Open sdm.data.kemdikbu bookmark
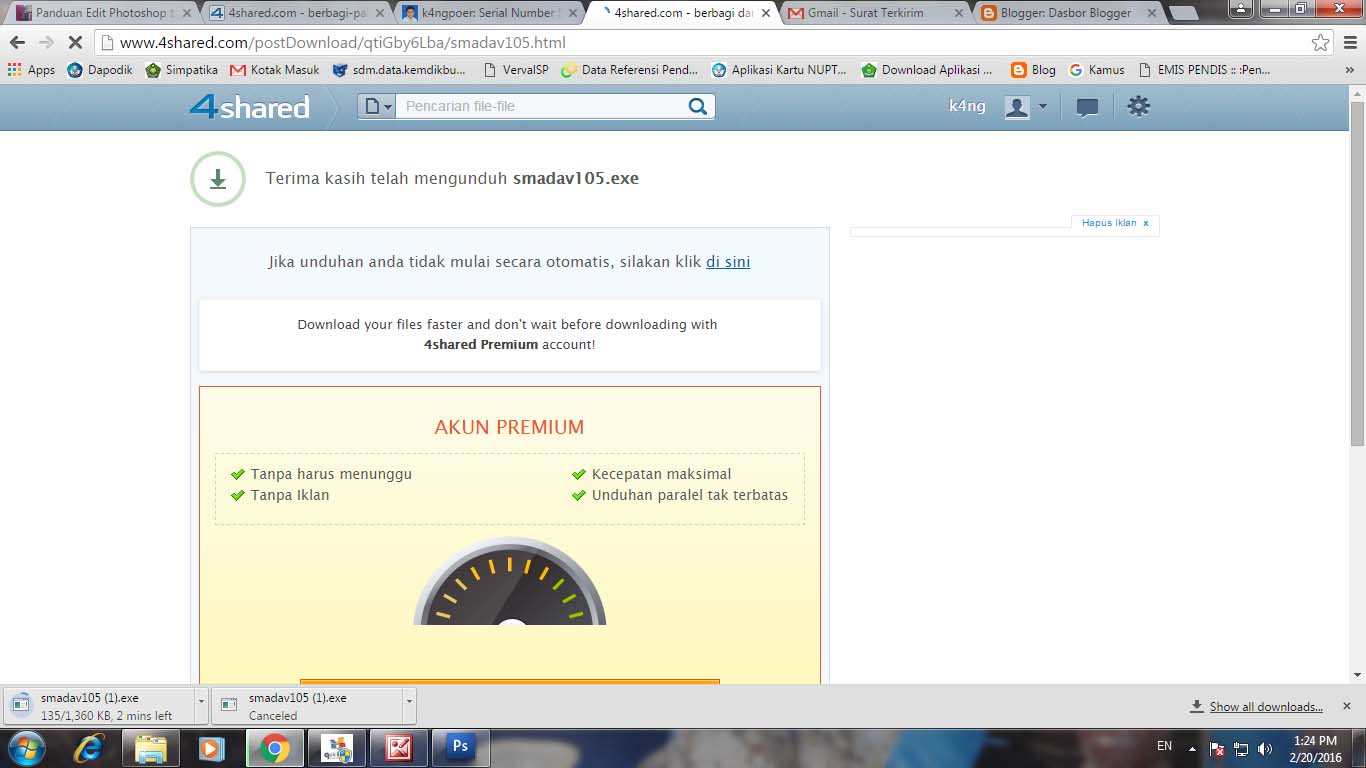 point(399,70)
